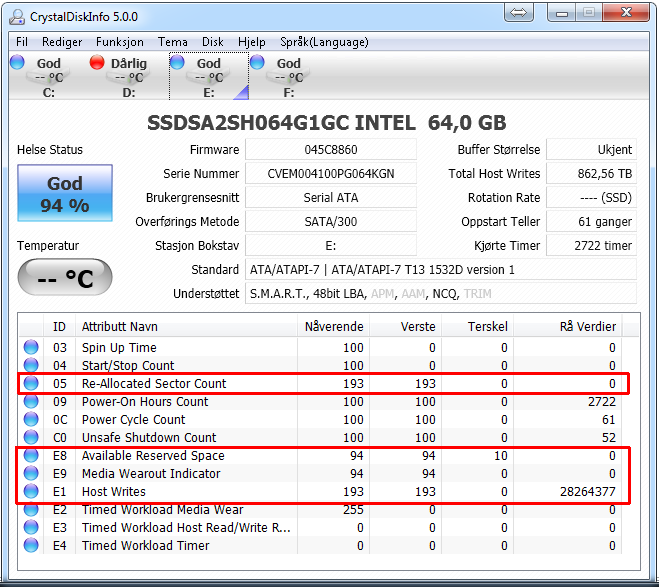Click the Rå Verdier column header
The height and width of the screenshot is (587, 659).
pyautogui.click(x=568, y=326)
